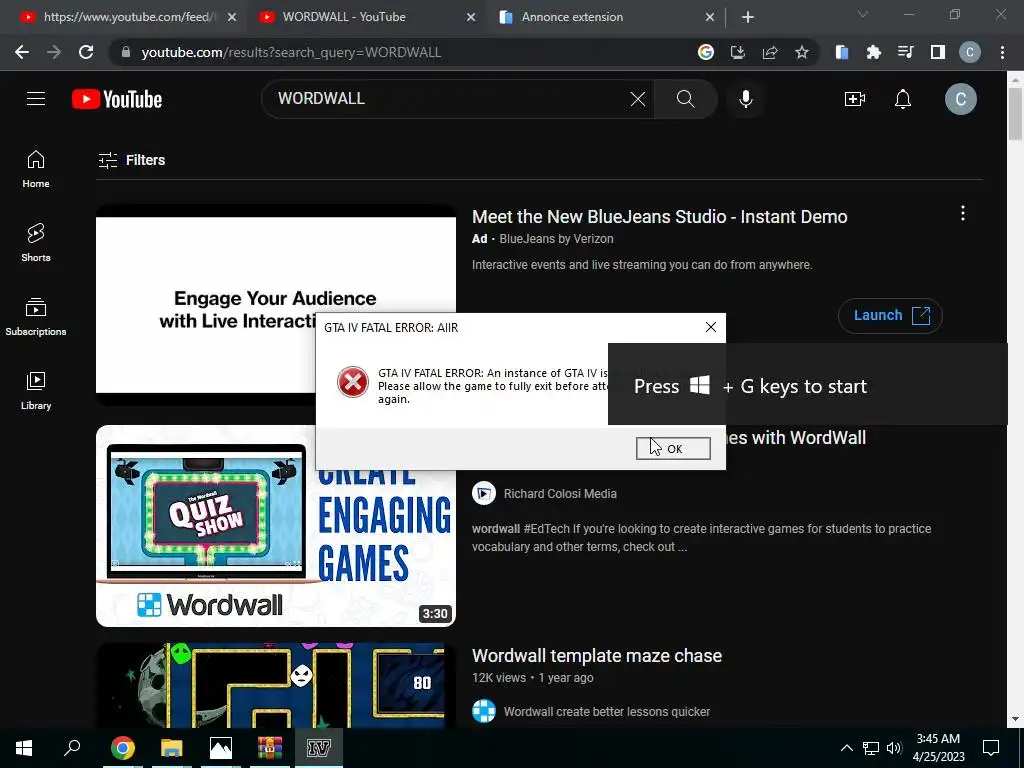Image resolution: width=1024 pixels, height=768 pixels.
Task: Go forward in the browser
Action: pyautogui.click(x=54, y=52)
